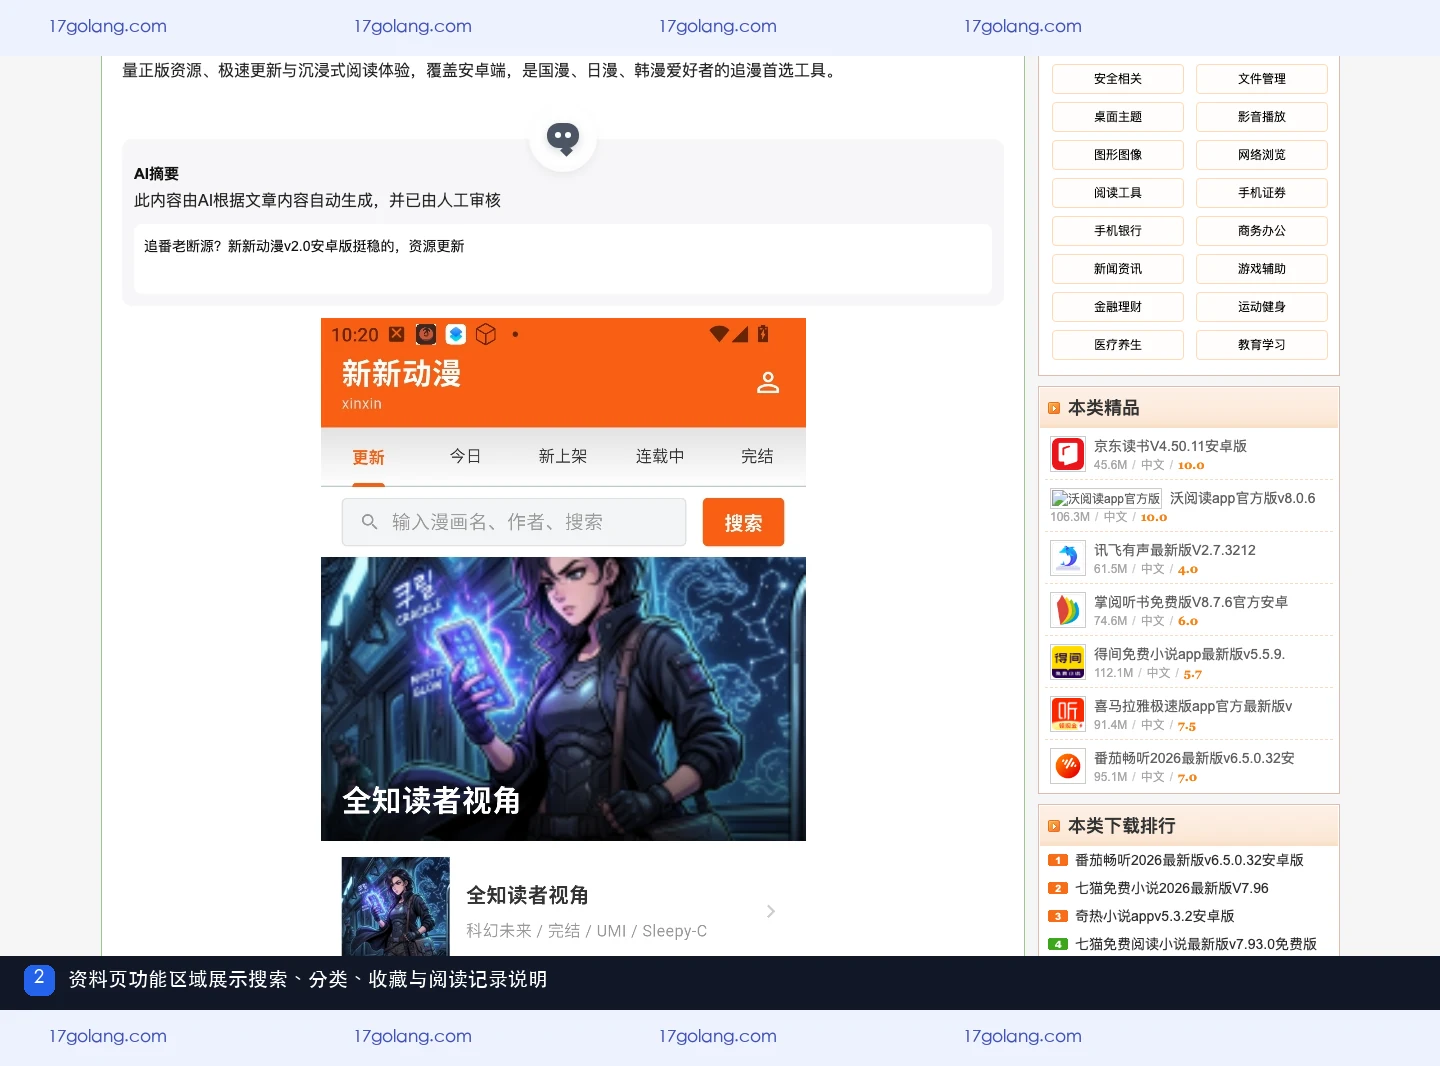Click the summary text 追番老断源？新新动漫v2.0安卓版挺稳的
Viewport: 1440px width, 1066px height.
(304, 246)
